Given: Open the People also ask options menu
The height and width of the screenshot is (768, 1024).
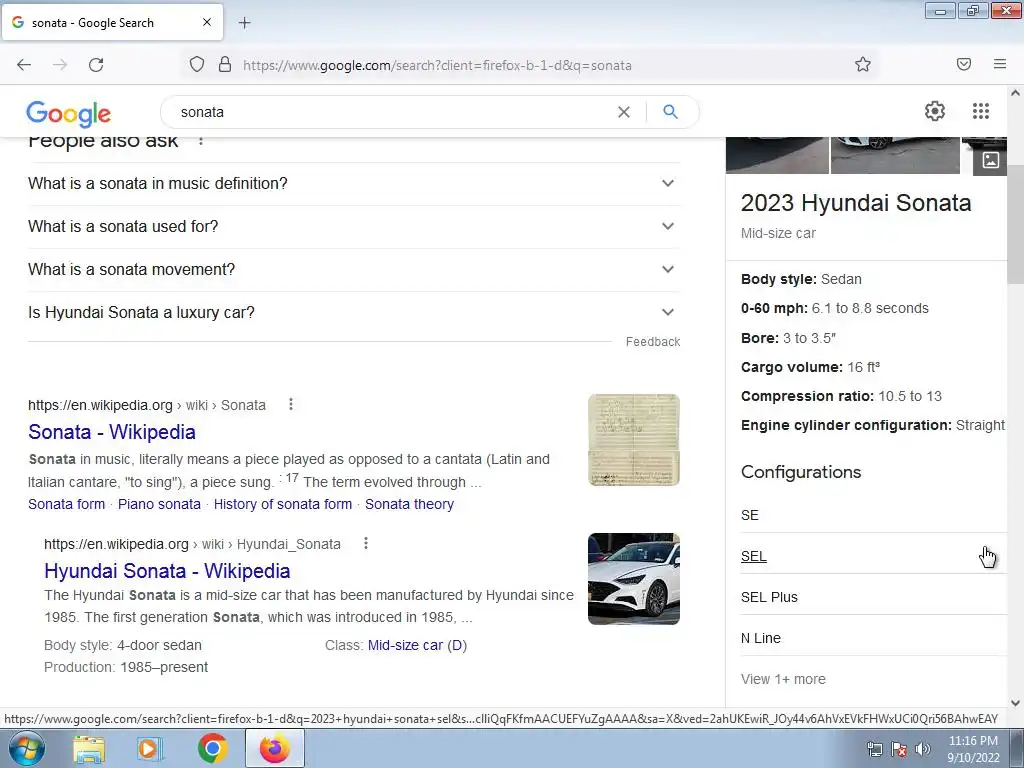Looking at the screenshot, I should coord(201,140).
